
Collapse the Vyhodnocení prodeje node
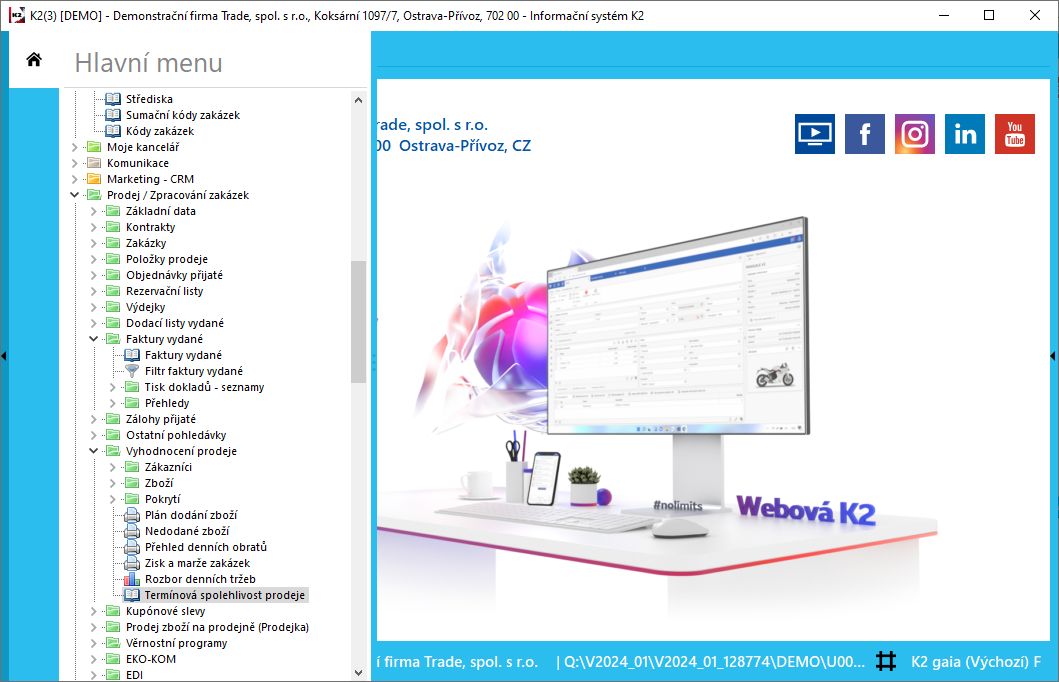pos(93,451)
